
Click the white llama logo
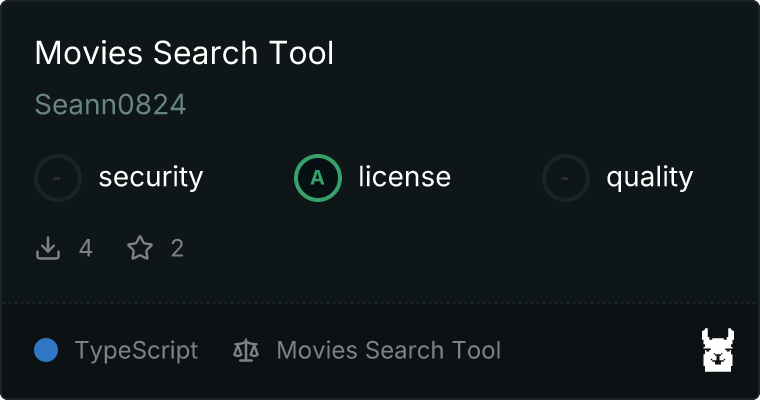coord(718,350)
